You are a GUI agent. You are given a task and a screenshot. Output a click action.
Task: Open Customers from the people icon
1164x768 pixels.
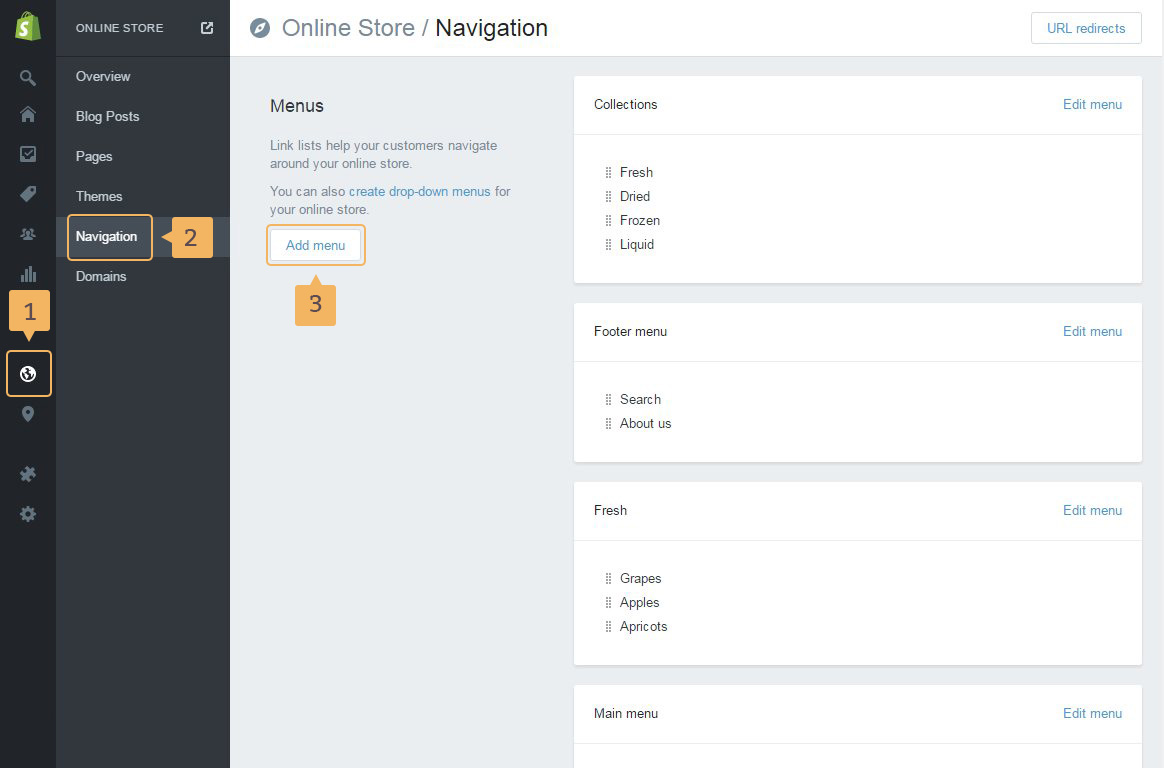(28, 234)
